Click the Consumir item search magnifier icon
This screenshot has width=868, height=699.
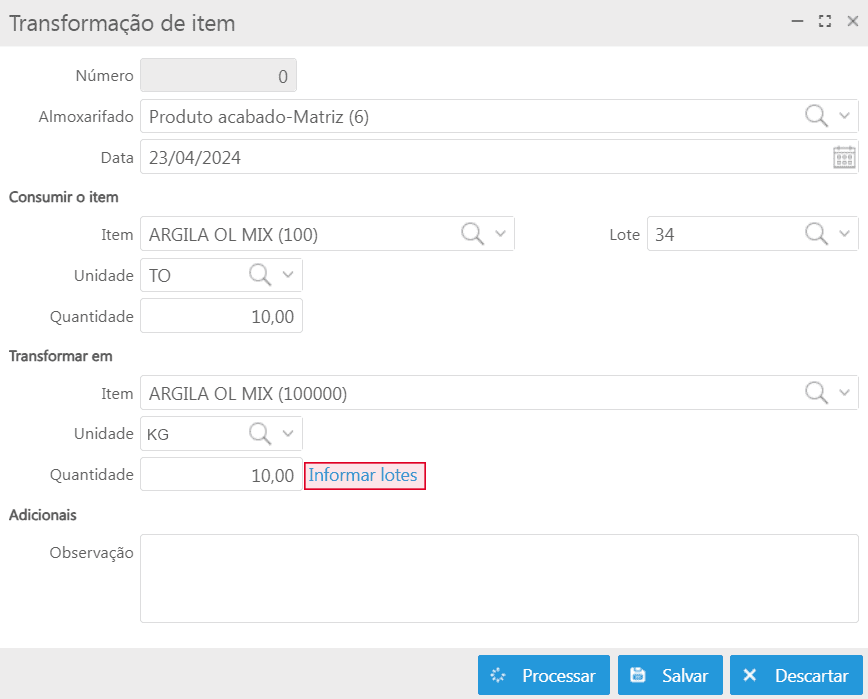[x=472, y=234]
